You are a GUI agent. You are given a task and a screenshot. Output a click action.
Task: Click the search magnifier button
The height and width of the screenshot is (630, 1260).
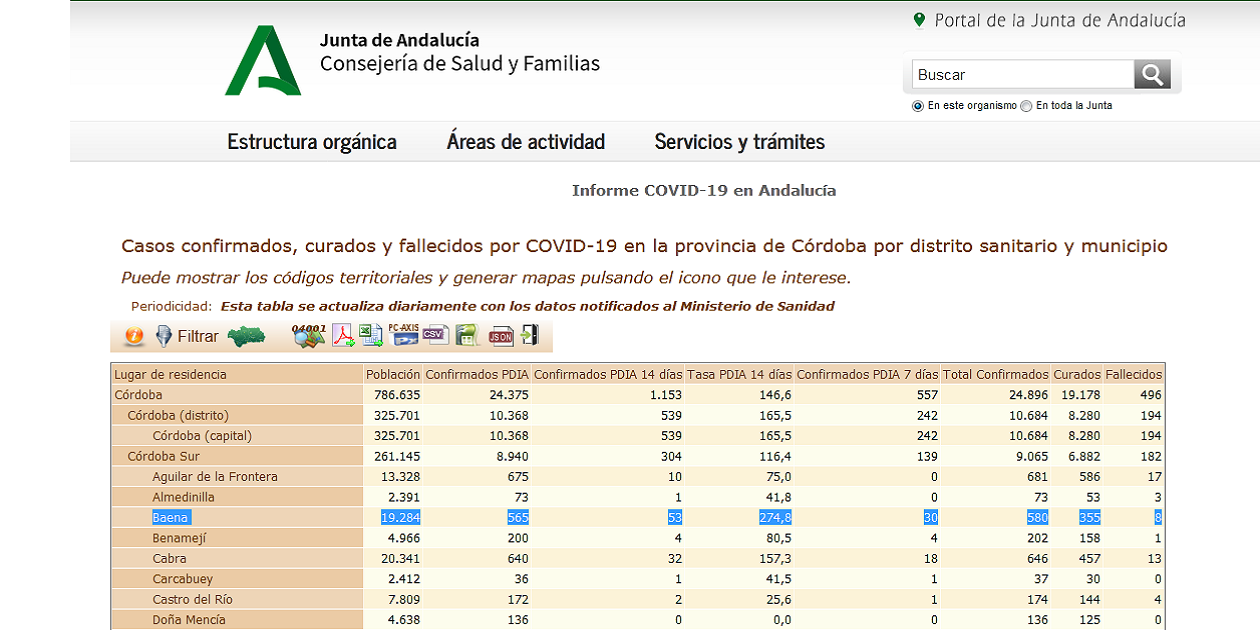1152,74
